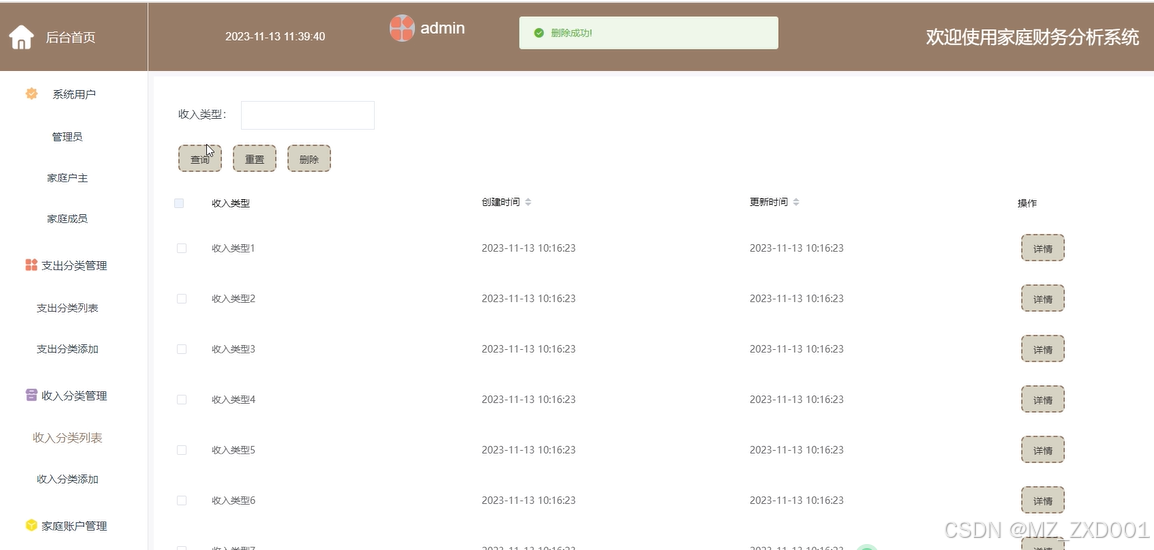
Task: Click the yellow cube icon beside 家庭账户管理
Action: coord(31,526)
